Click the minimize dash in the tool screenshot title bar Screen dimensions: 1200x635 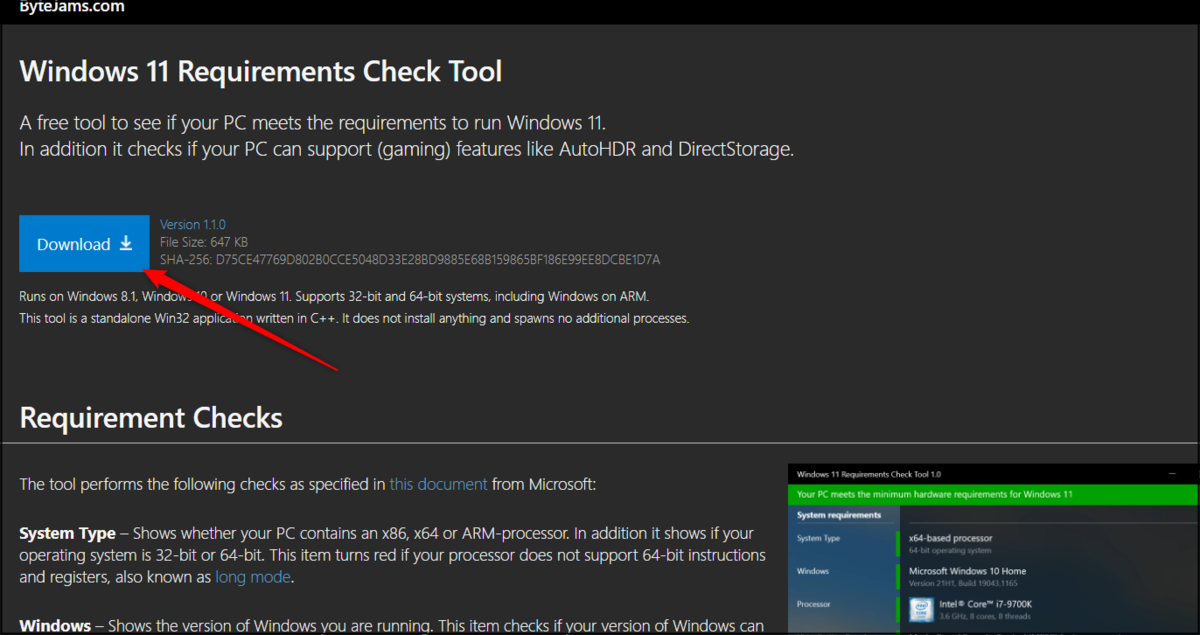(1172, 473)
